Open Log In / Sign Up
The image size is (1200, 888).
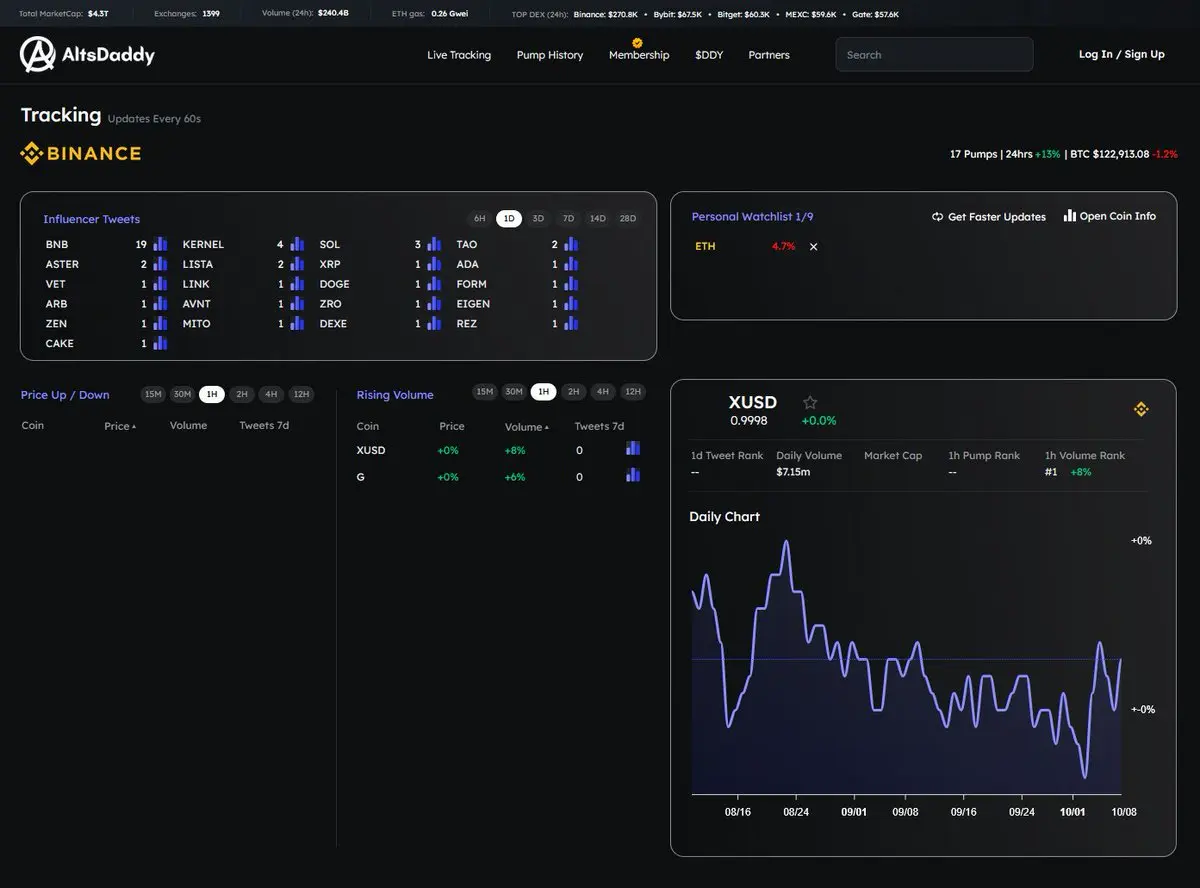click(1121, 54)
